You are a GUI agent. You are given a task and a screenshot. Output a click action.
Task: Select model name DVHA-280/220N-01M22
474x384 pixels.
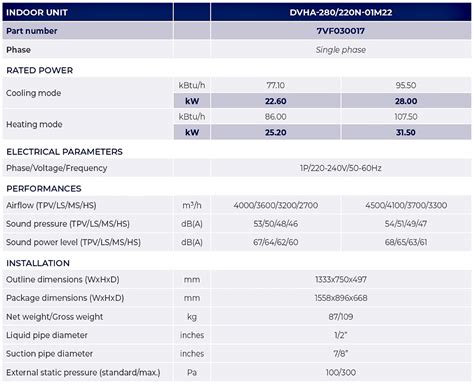coord(341,13)
